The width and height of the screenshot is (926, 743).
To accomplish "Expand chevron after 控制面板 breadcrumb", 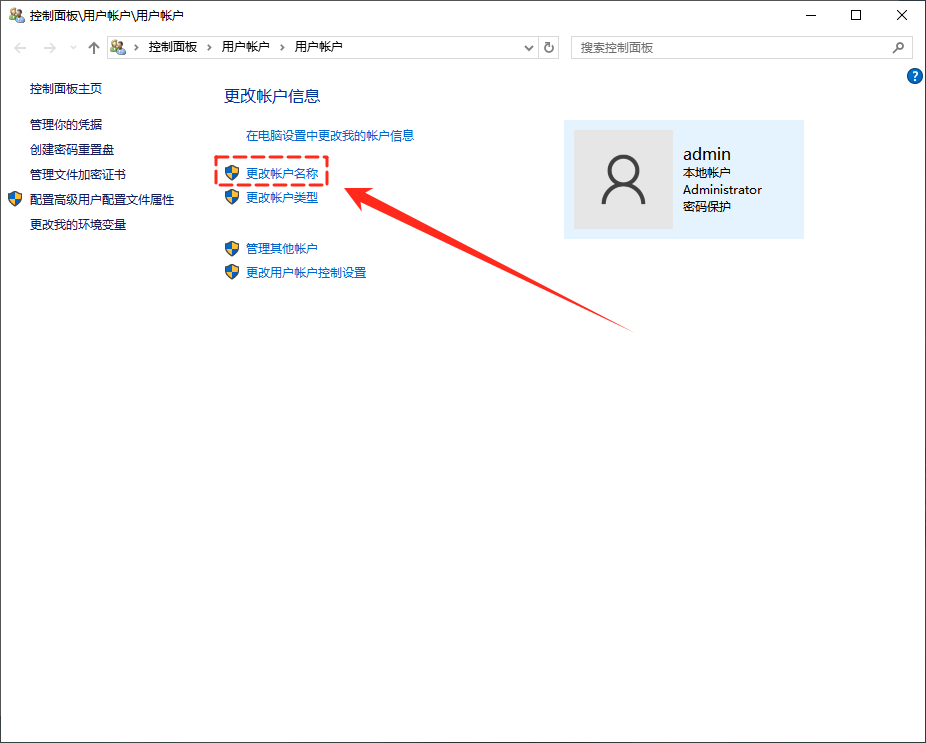I will pos(210,48).
